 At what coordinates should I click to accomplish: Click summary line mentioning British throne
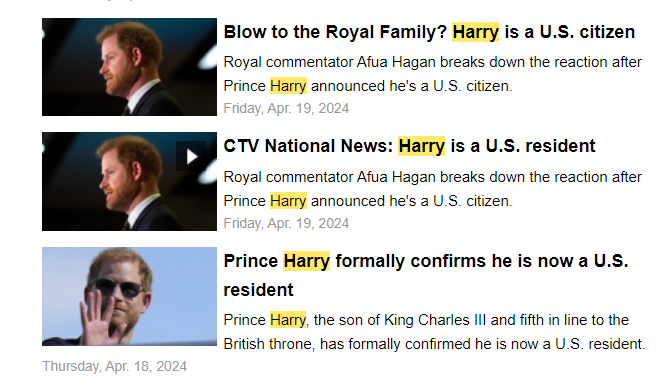point(434,344)
